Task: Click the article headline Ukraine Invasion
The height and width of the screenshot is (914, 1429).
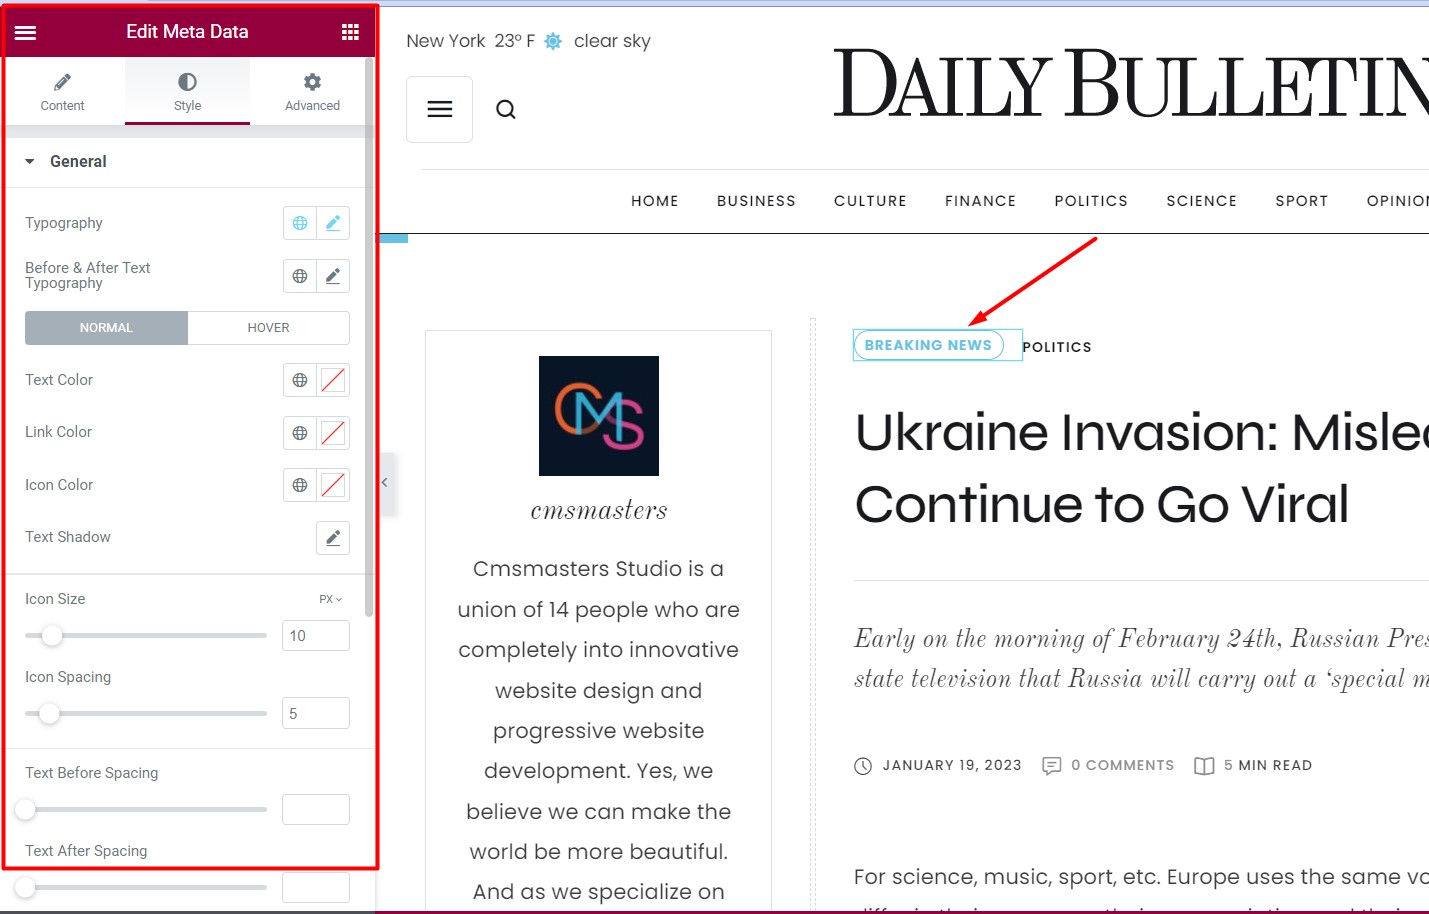Action: pos(1141,468)
